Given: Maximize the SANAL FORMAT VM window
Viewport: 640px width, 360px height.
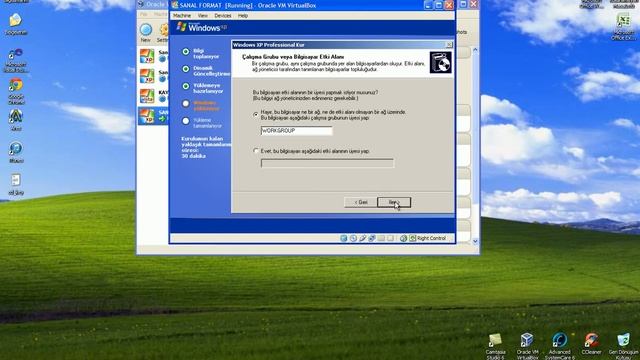Looking at the screenshot, I should coord(439,5).
